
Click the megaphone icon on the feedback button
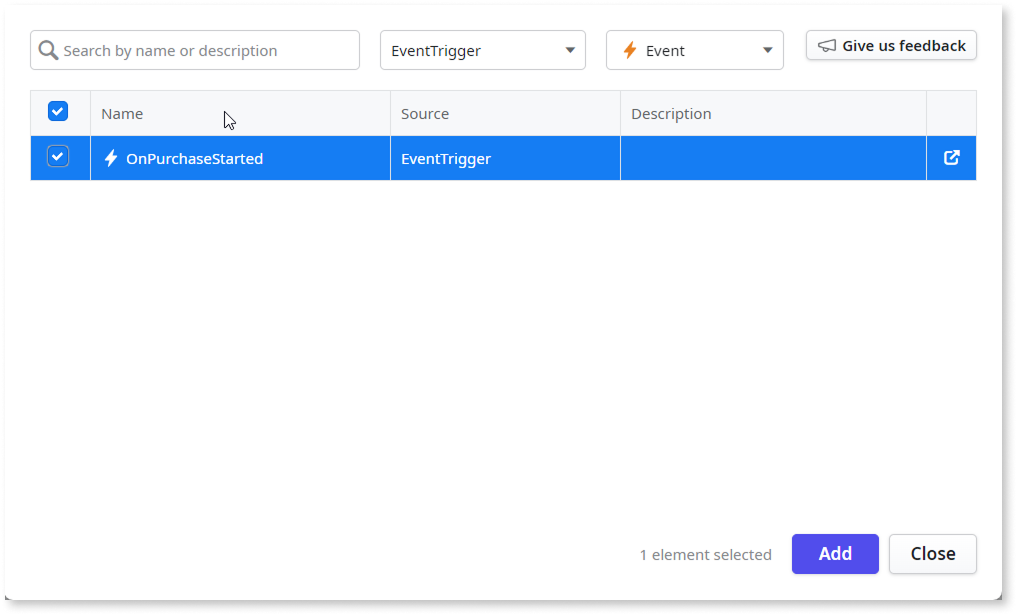click(x=826, y=45)
